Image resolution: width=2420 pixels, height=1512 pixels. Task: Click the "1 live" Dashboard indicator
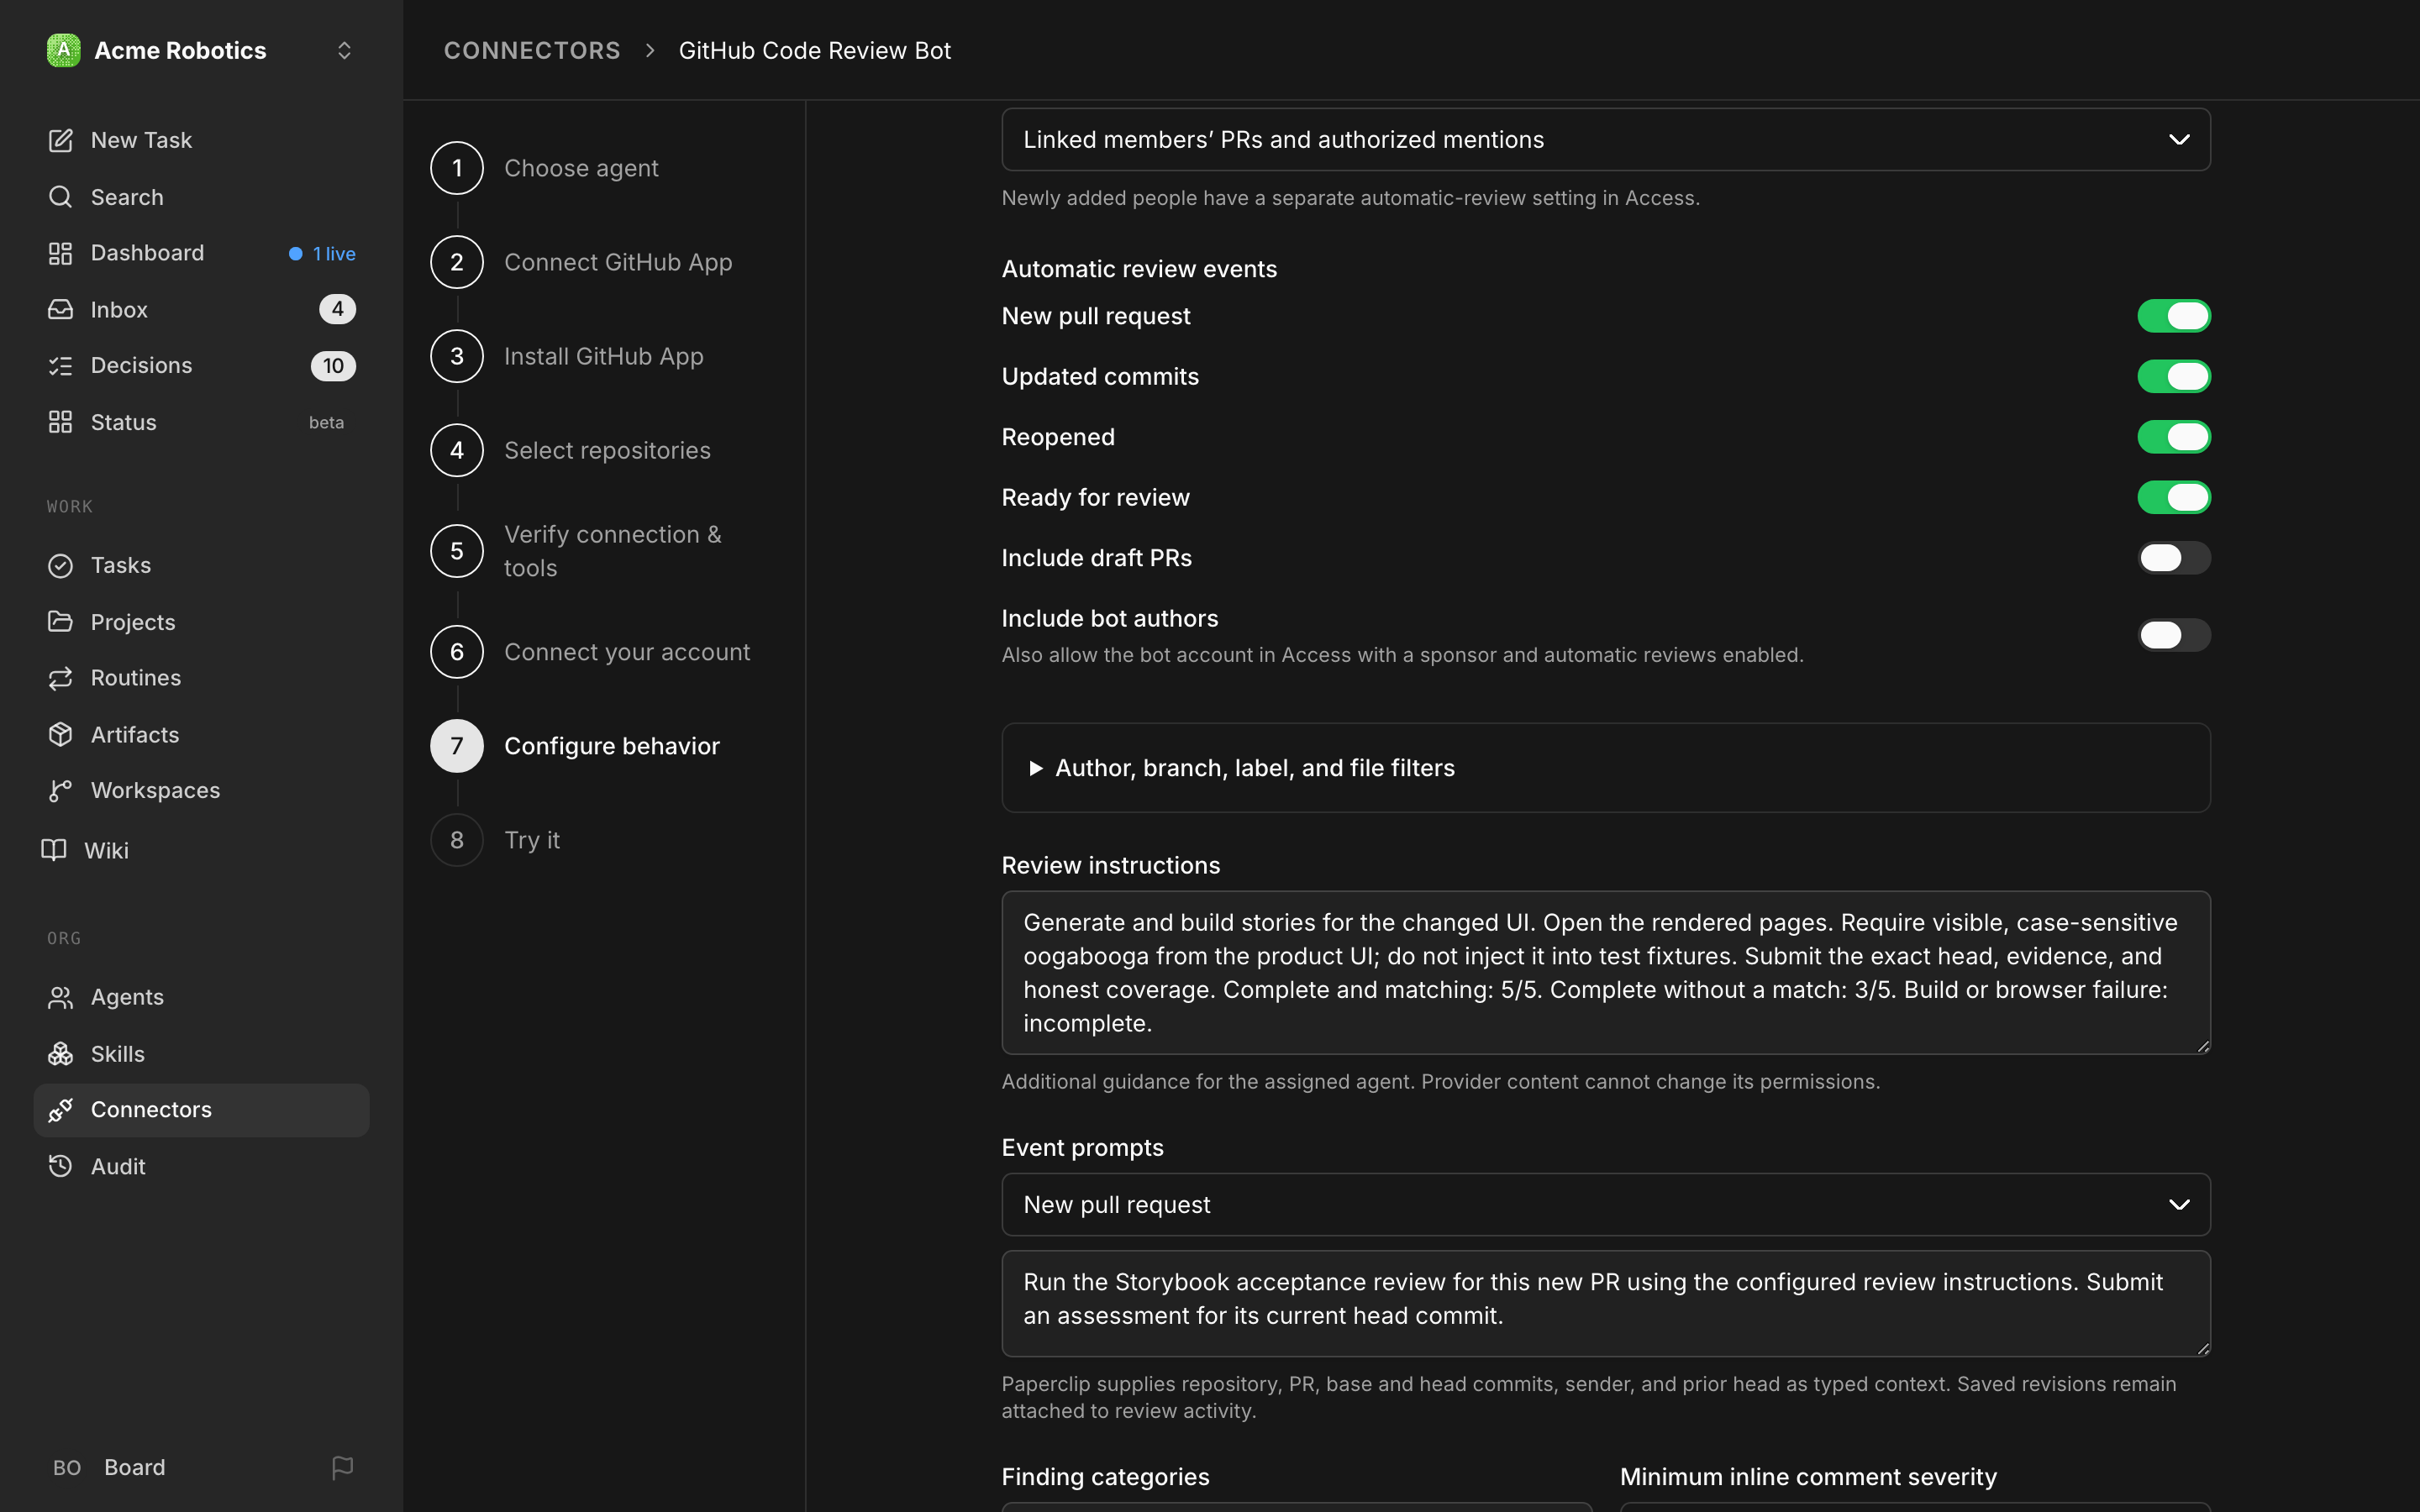[x=322, y=254]
